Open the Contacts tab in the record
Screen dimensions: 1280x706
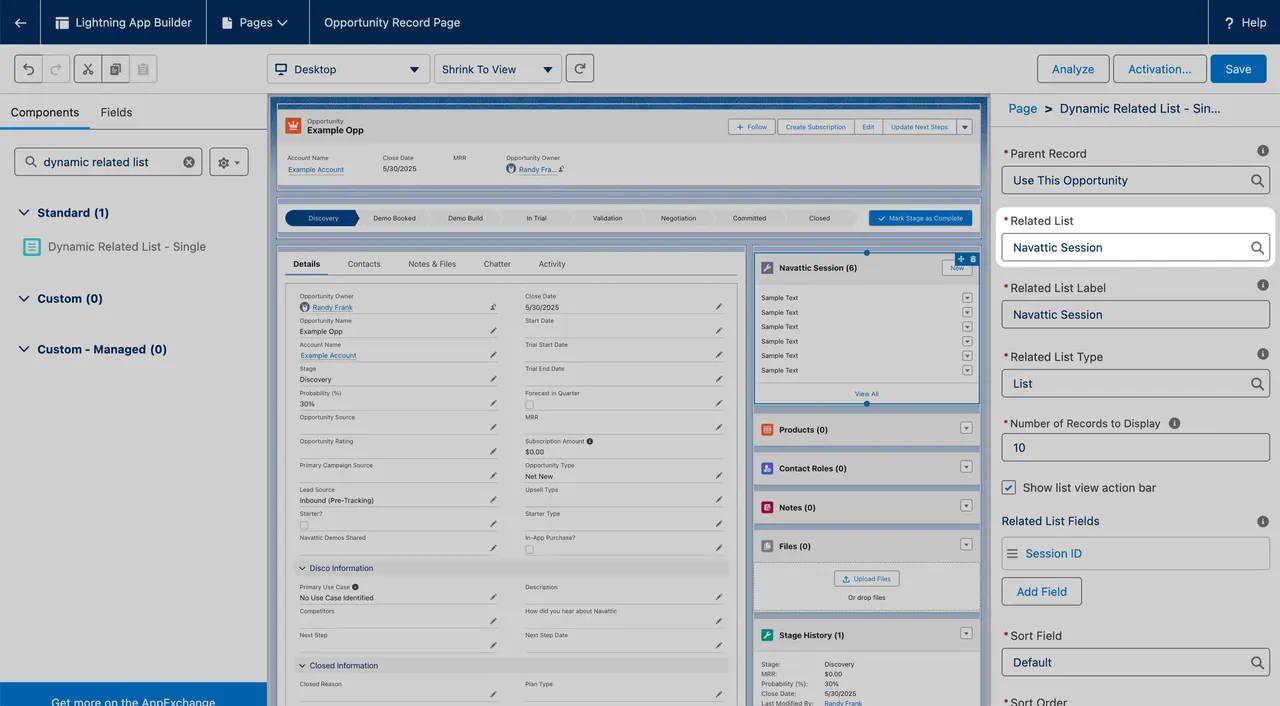(364, 264)
